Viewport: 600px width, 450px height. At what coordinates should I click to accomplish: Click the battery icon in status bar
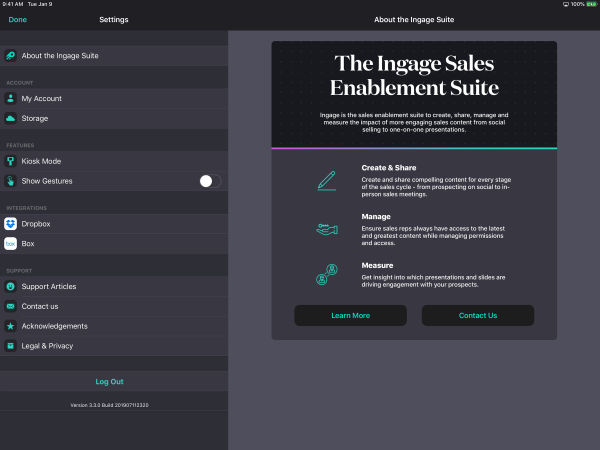(591, 4)
